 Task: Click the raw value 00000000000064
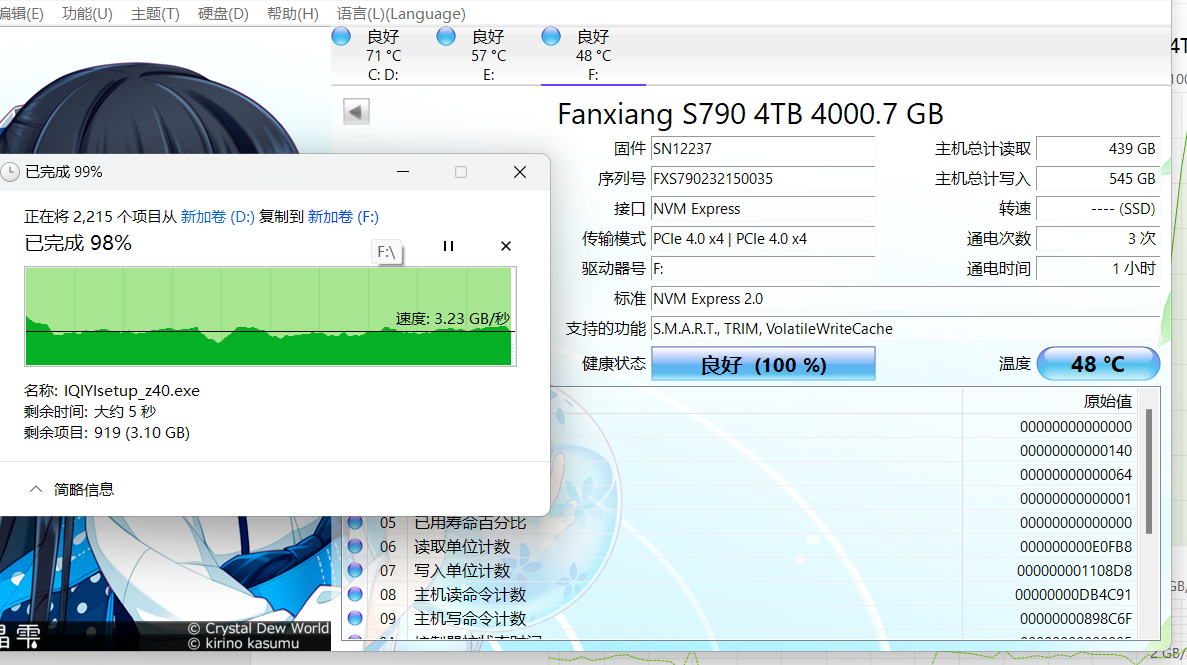pyautogui.click(x=1076, y=475)
